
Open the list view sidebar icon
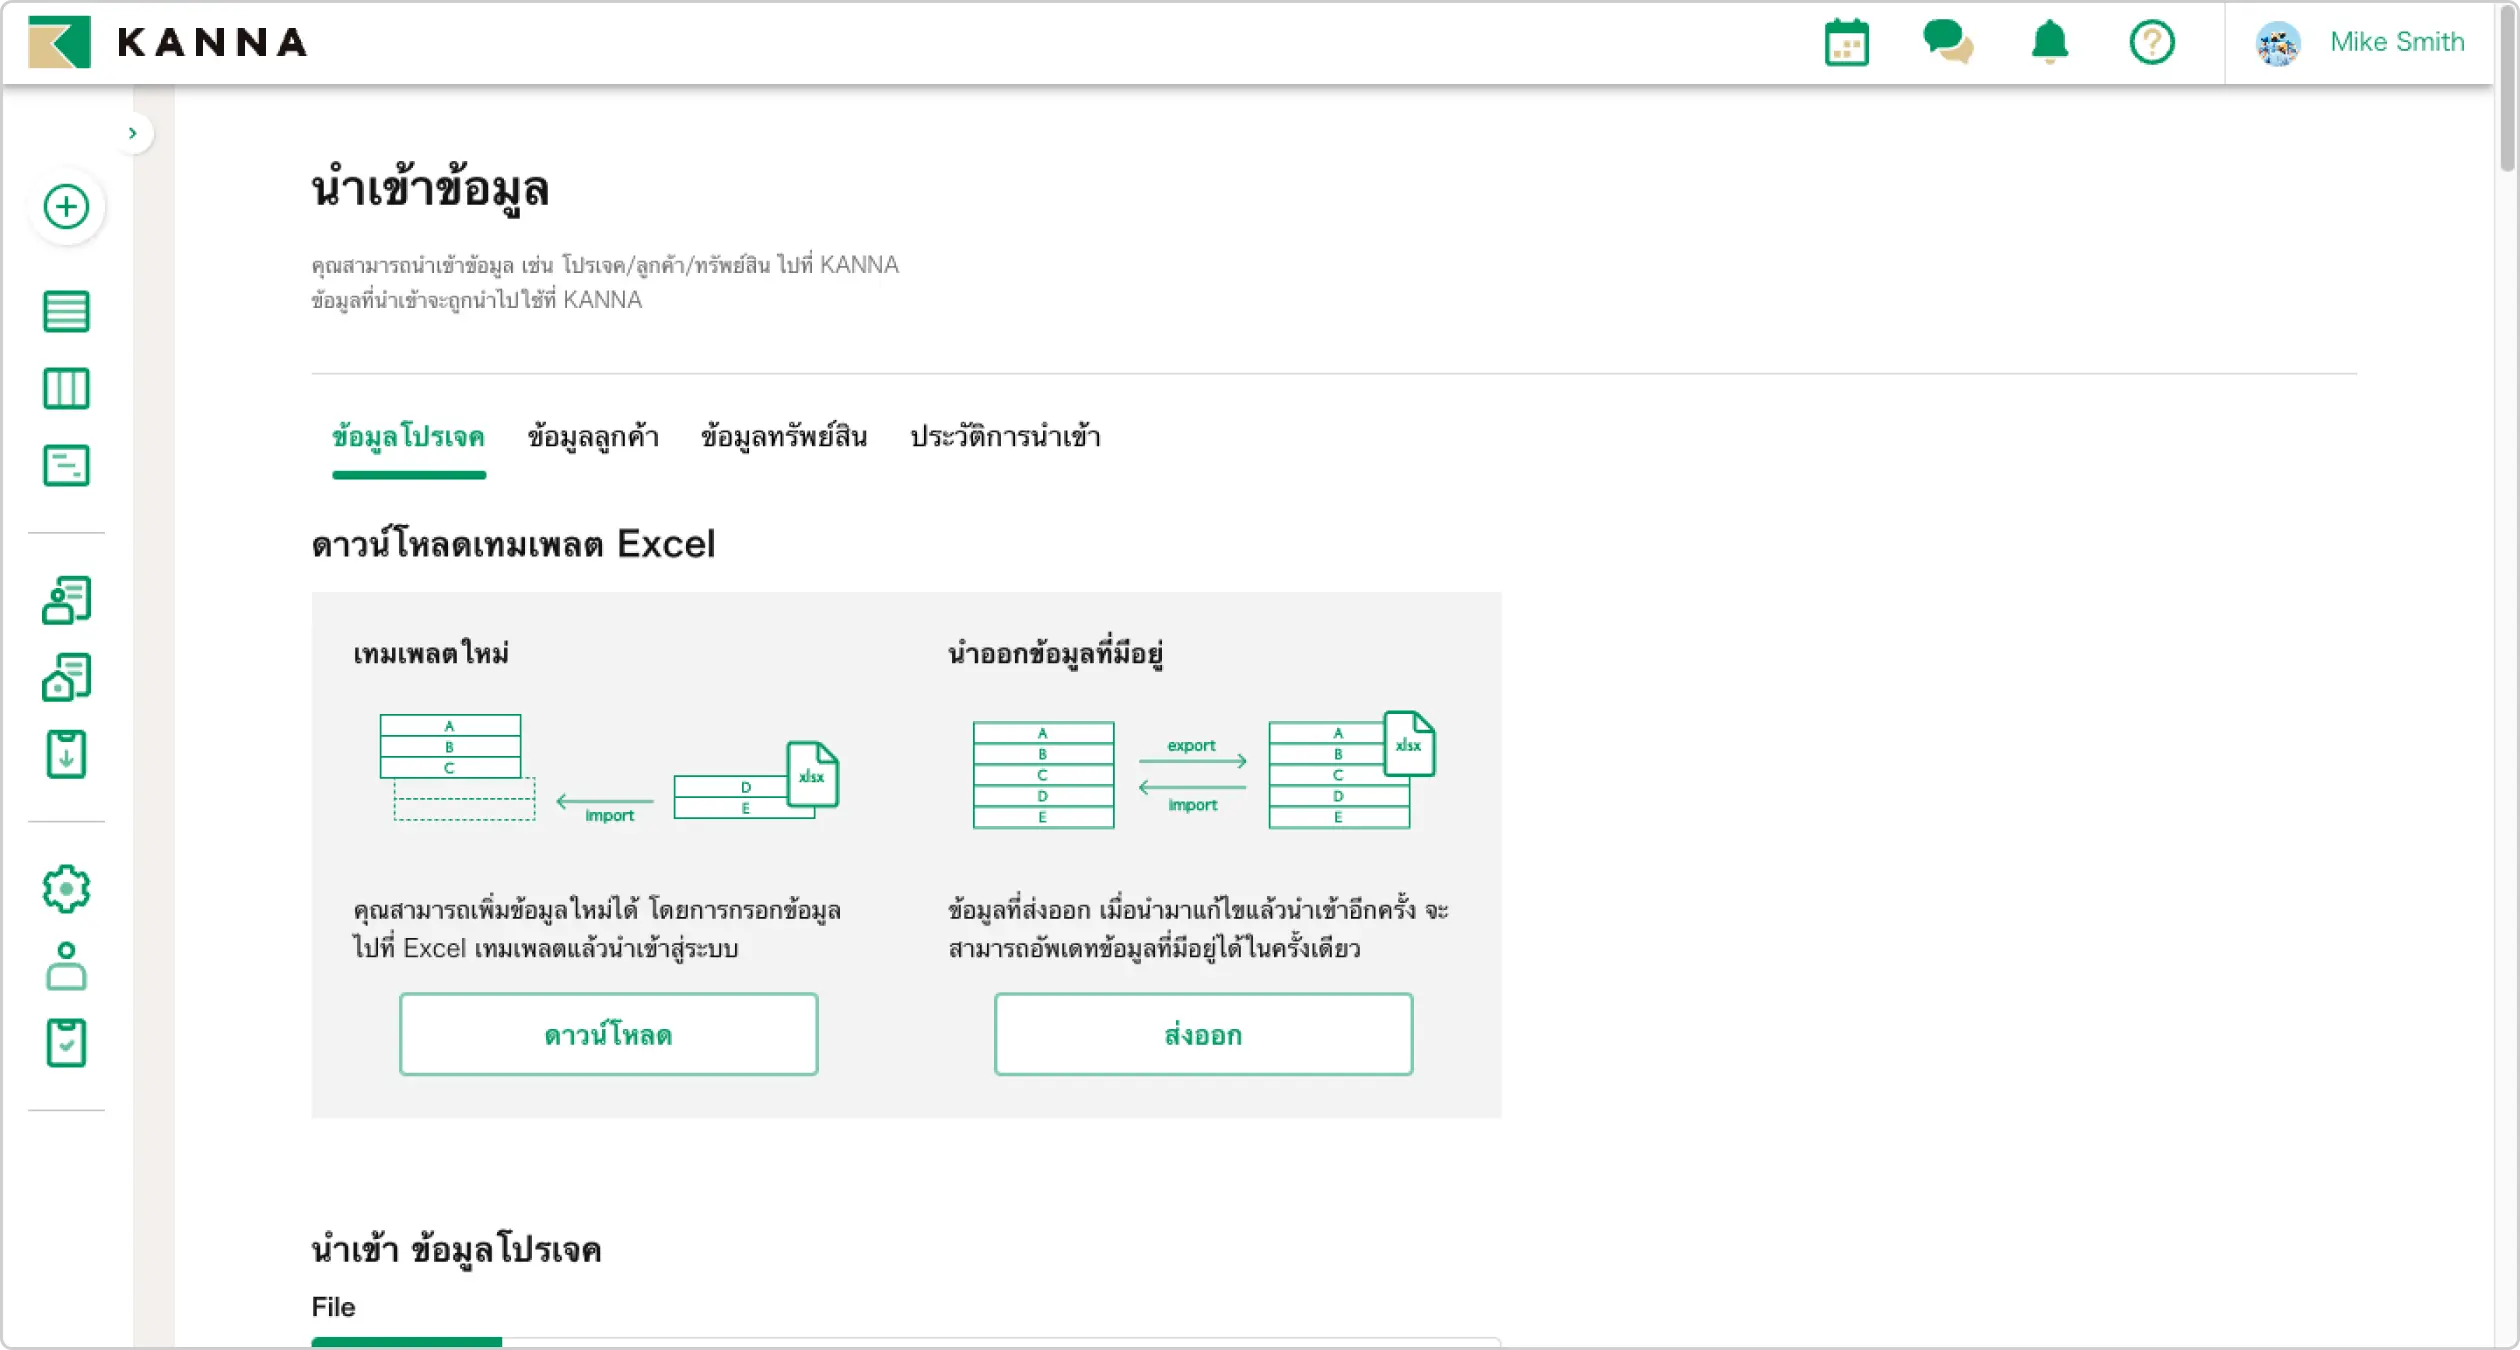coord(66,311)
